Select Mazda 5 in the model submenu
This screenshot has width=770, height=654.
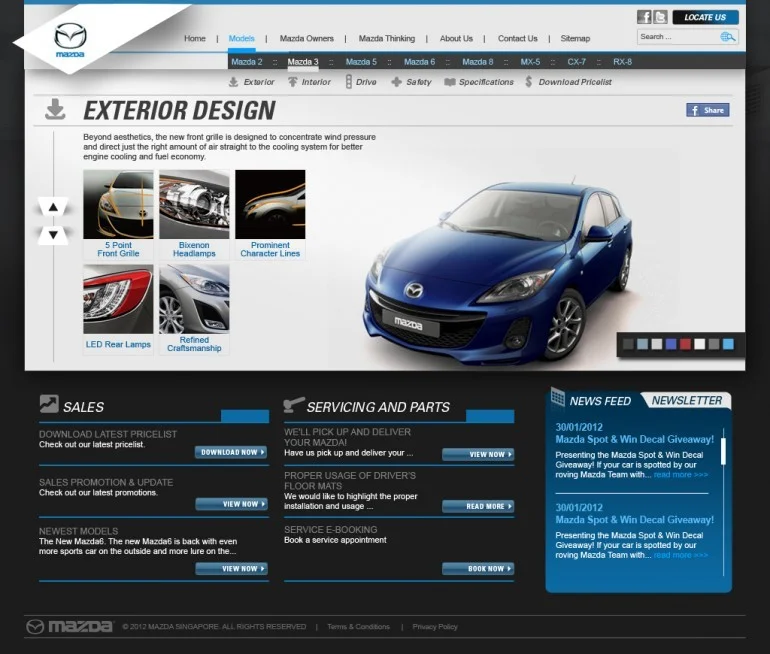coord(361,62)
